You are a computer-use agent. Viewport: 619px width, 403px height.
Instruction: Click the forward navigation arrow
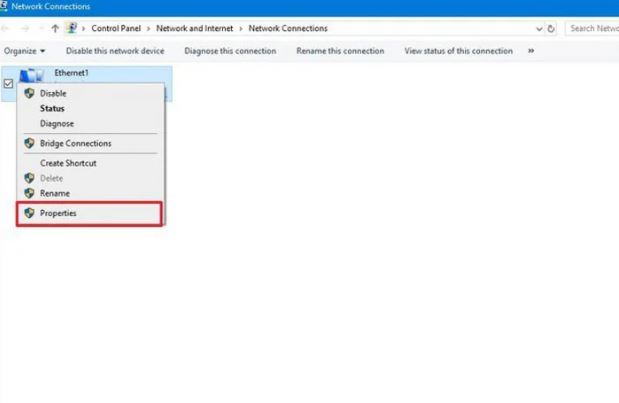(x=25, y=28)
